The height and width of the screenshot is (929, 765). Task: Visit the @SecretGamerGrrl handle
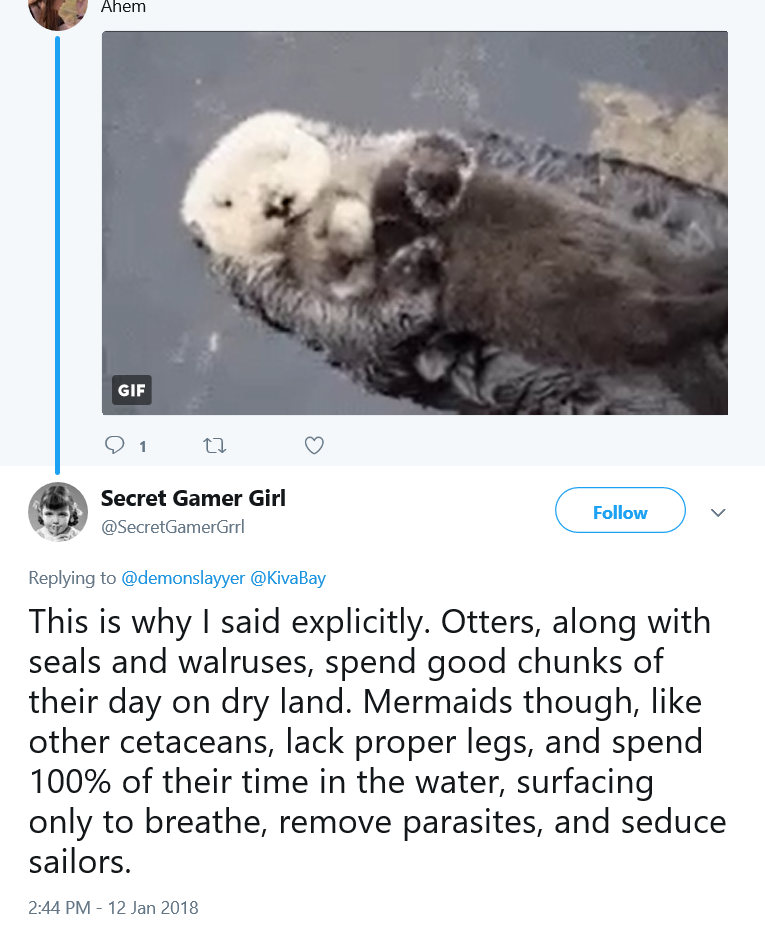[x=172, y=527]
